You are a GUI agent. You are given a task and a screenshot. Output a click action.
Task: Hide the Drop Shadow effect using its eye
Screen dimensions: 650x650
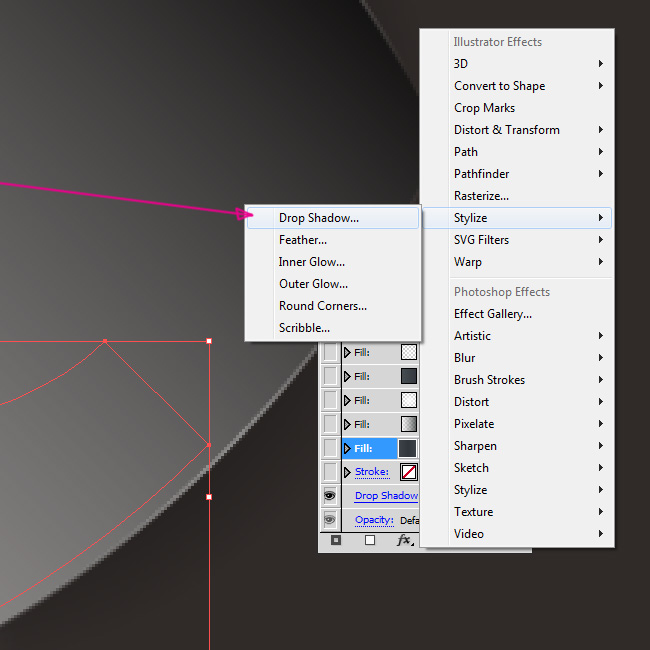pyautogui.click(x=329, y=496)
